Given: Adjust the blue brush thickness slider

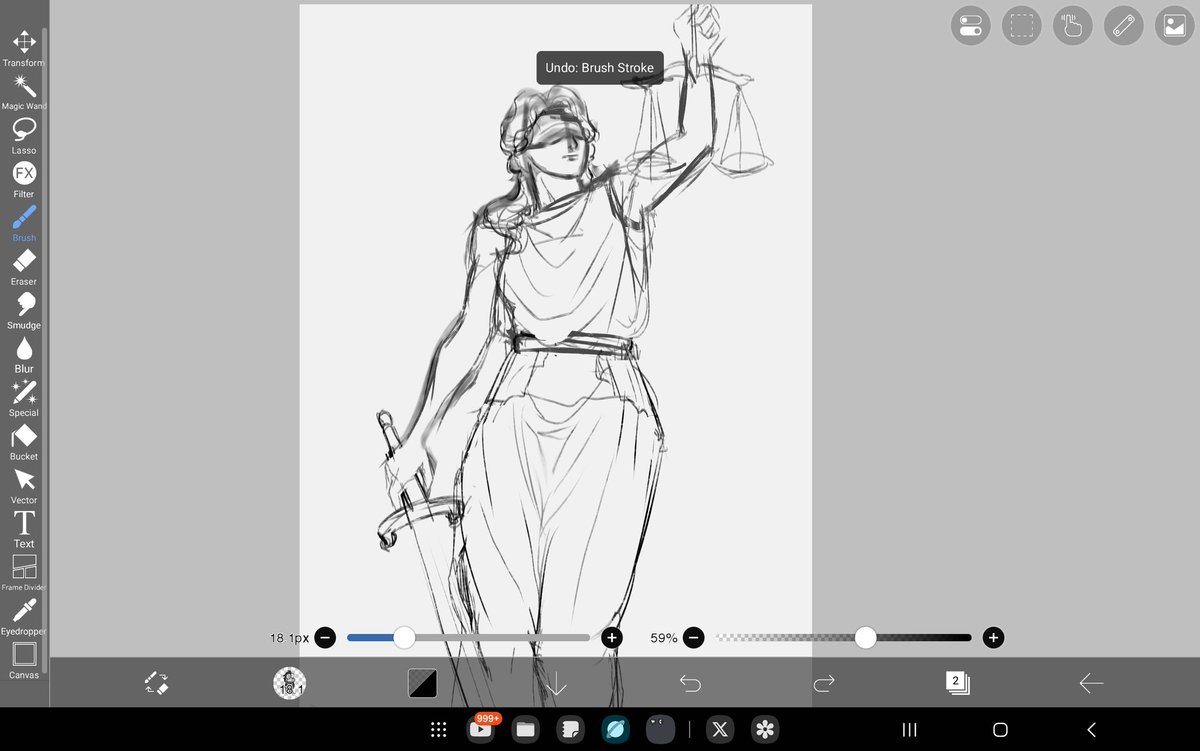Looking at the screenshot, I should coord(468,637).
